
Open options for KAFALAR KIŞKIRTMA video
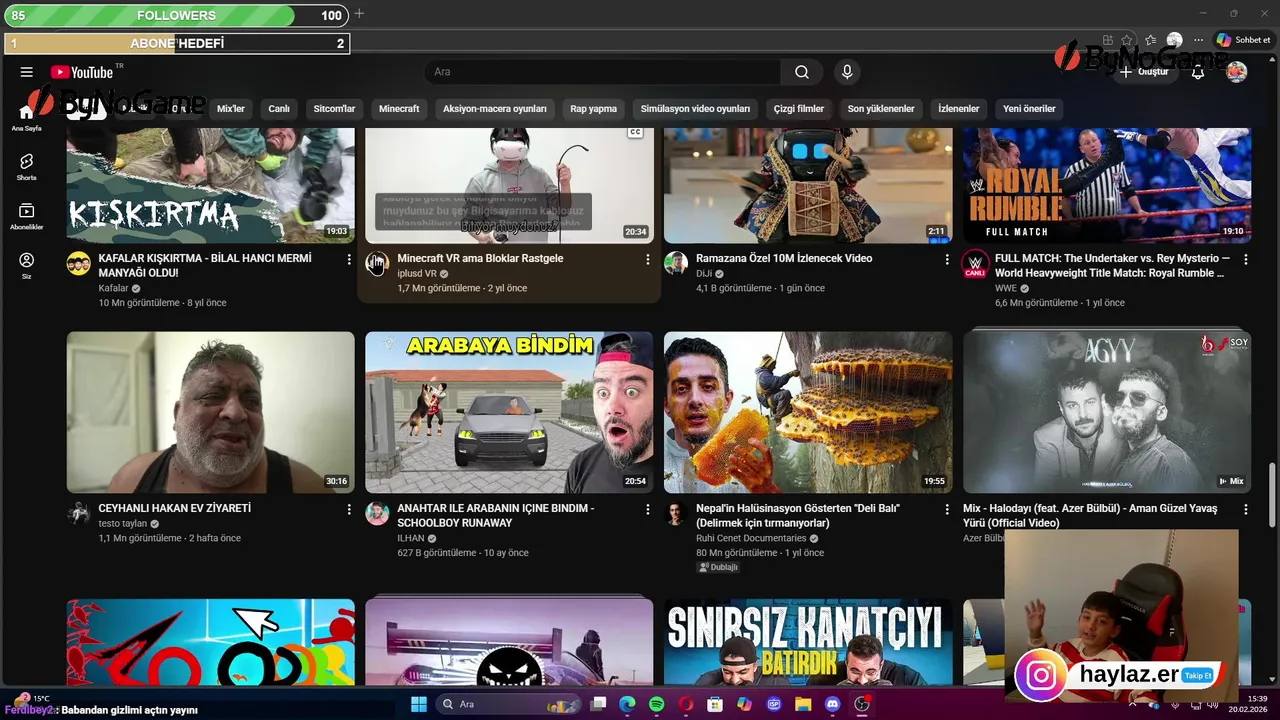[x=349, y=259]
